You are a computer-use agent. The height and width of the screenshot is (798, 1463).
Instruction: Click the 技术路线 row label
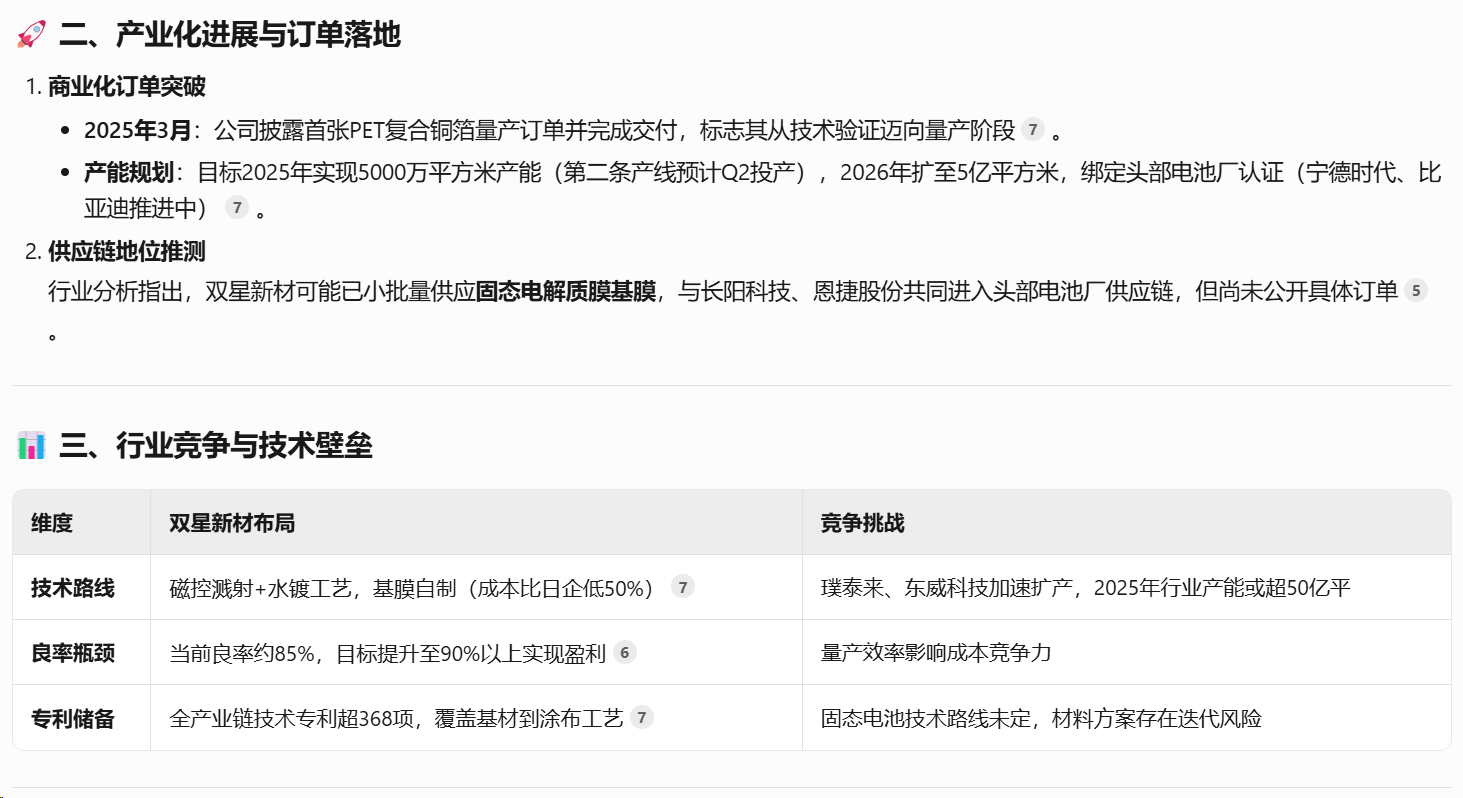click(x=73, y=588)
